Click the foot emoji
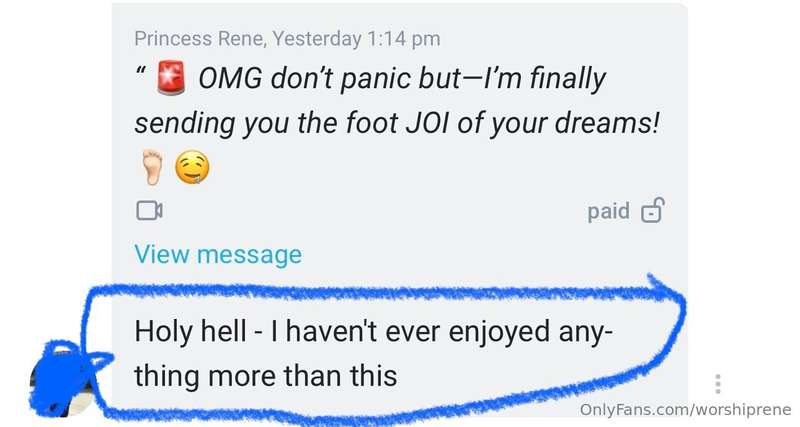Image resolution: width=800 pixels, height=427 pixels. (x=152, y=167)
